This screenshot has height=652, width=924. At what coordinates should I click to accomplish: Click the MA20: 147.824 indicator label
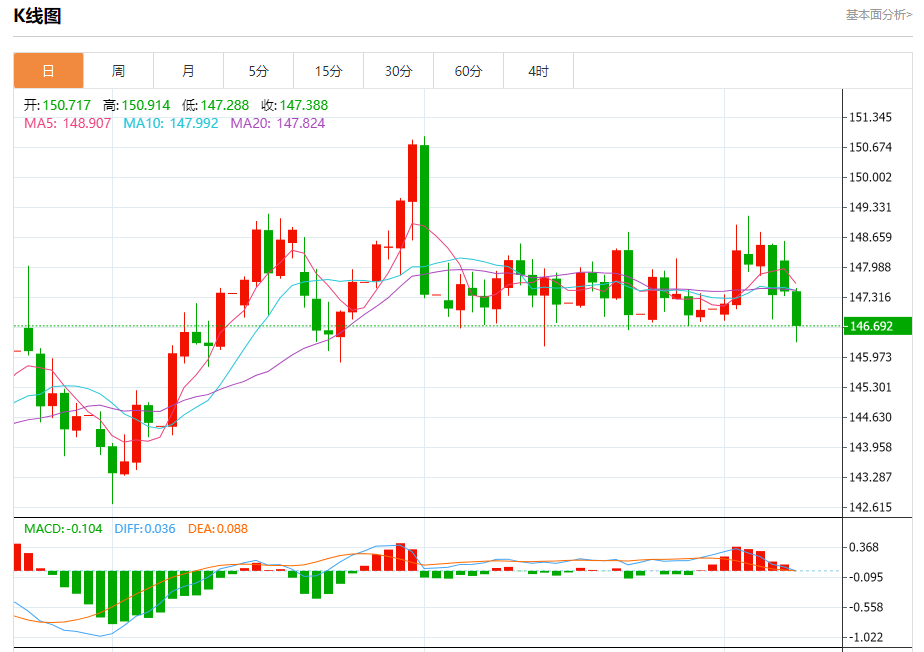(x=278, y=123)
